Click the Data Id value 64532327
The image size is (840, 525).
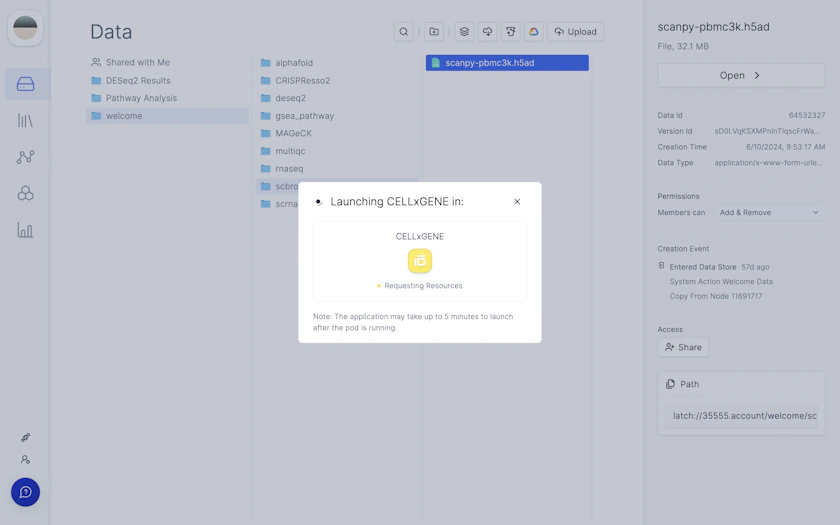click(x=807, y=115)
